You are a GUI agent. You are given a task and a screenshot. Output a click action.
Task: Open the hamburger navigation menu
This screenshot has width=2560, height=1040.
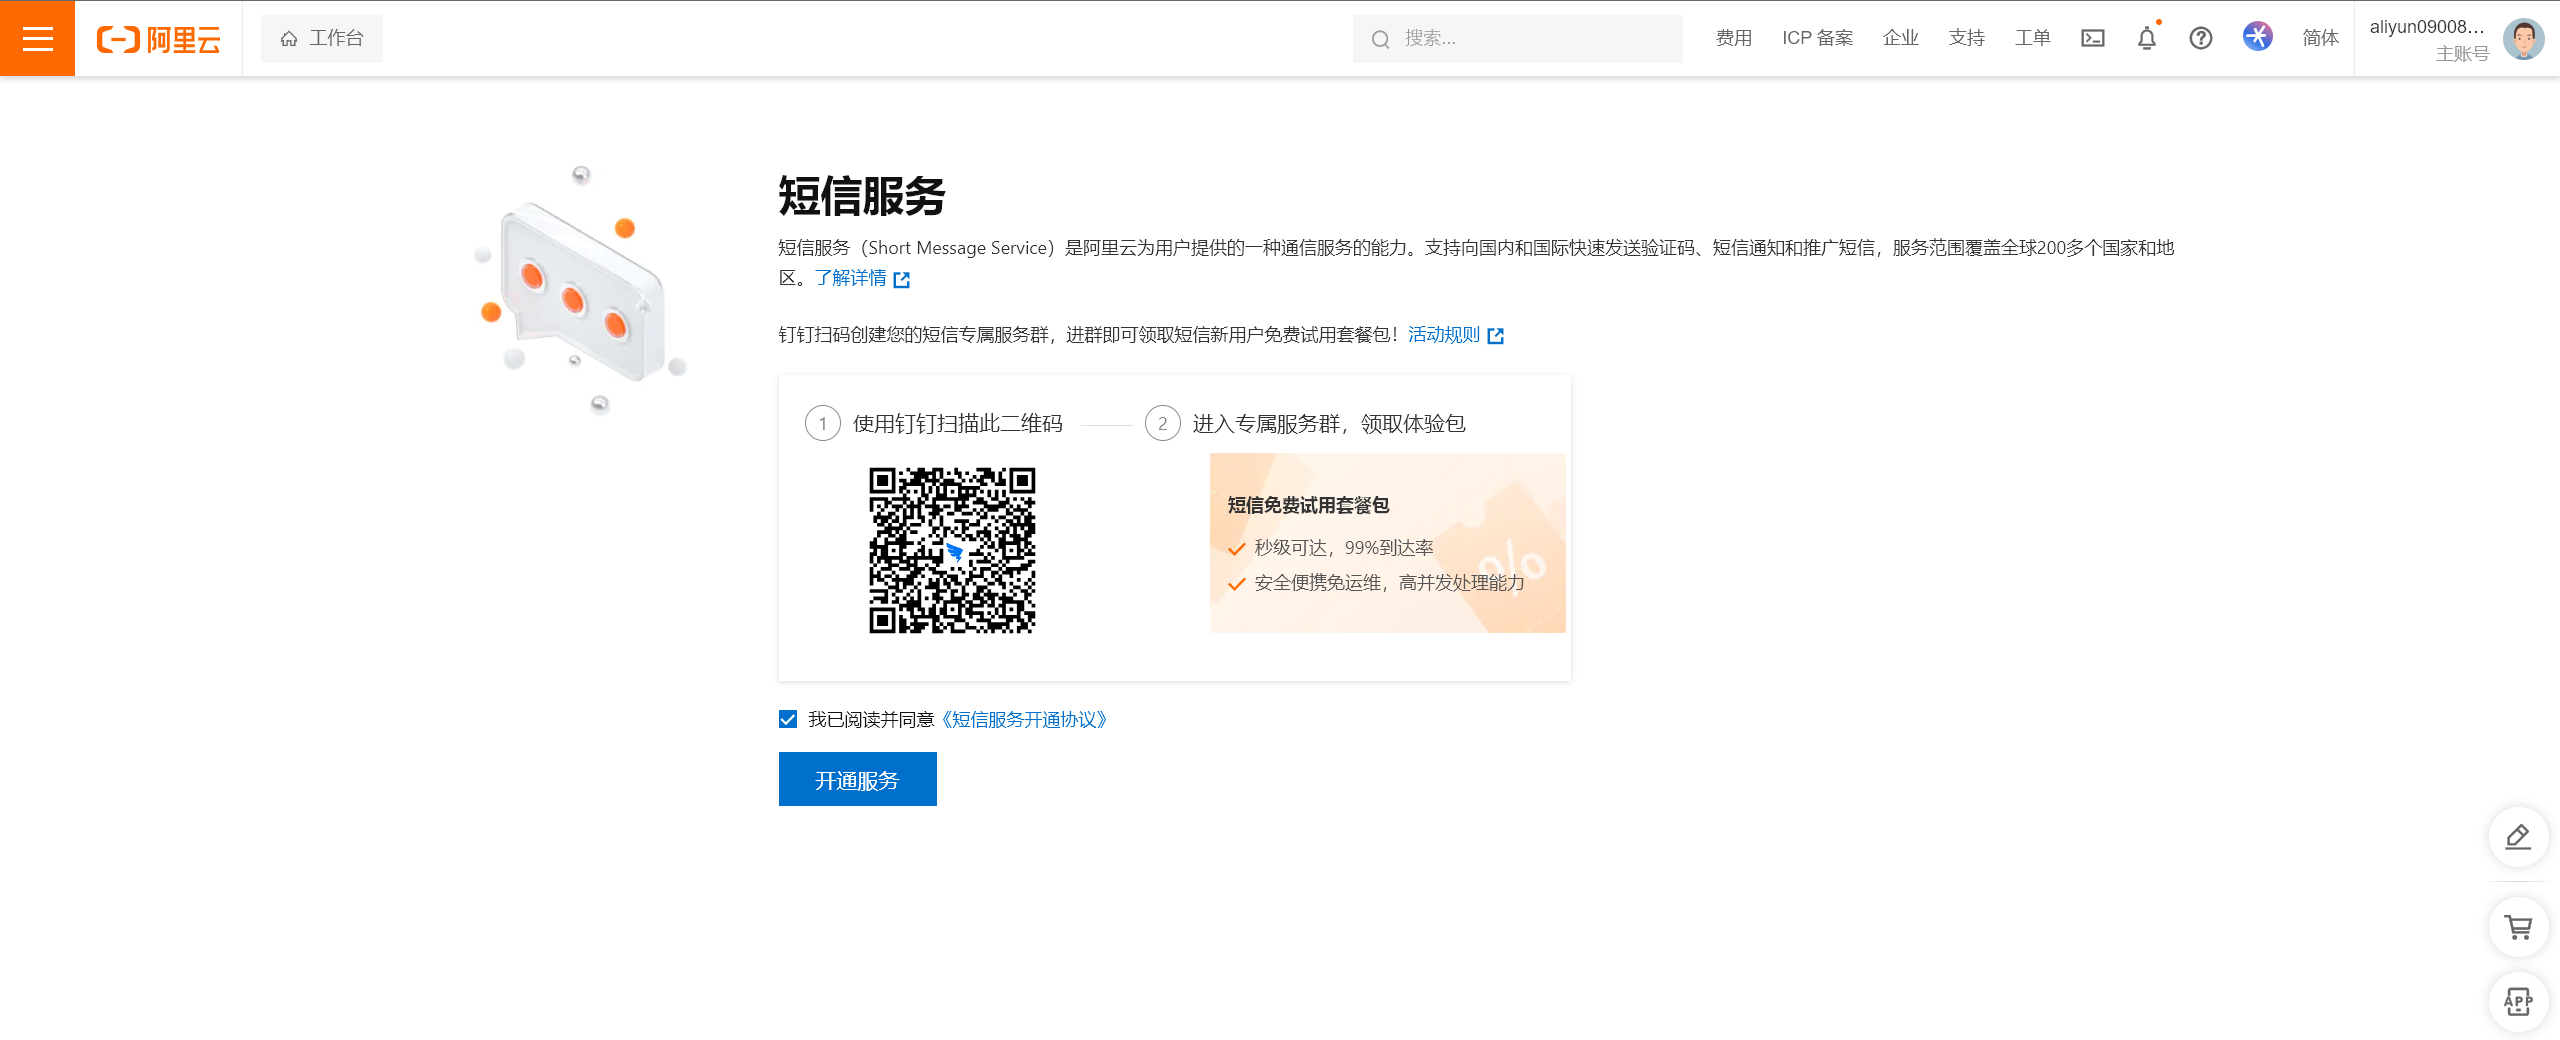tap(37, 38)
